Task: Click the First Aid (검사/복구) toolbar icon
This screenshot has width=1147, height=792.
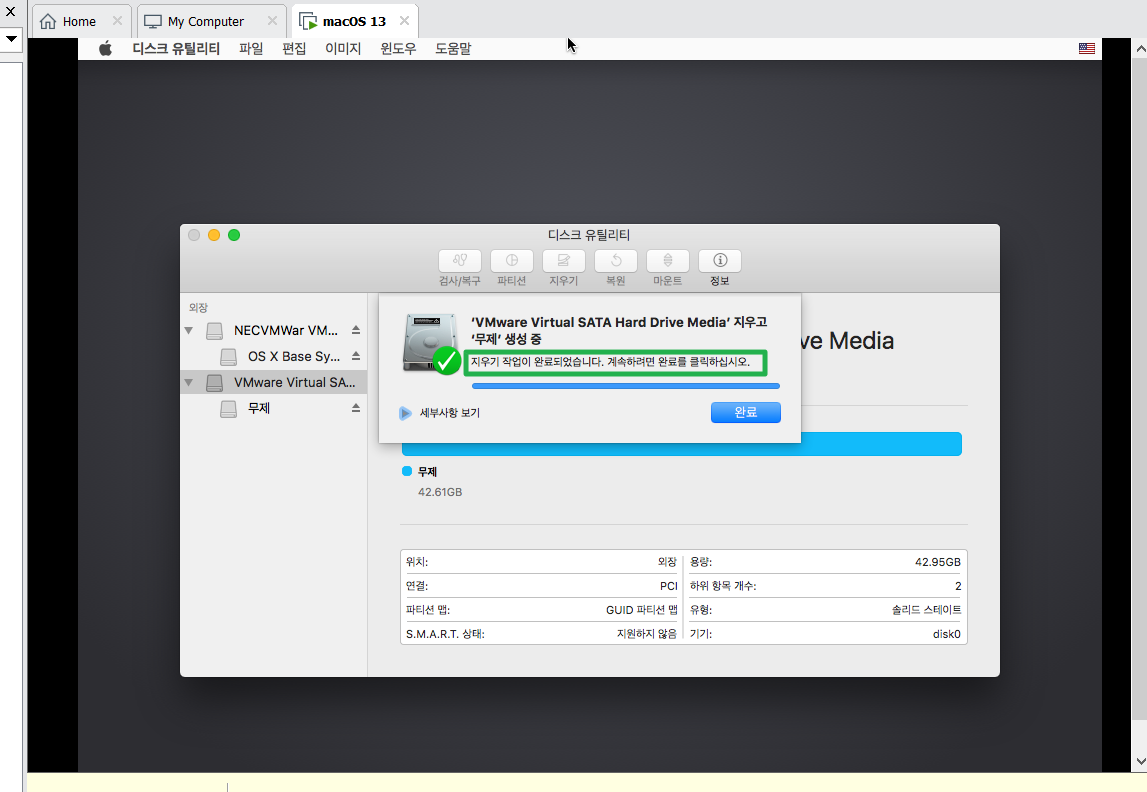Action: click(x=459, y=260)
